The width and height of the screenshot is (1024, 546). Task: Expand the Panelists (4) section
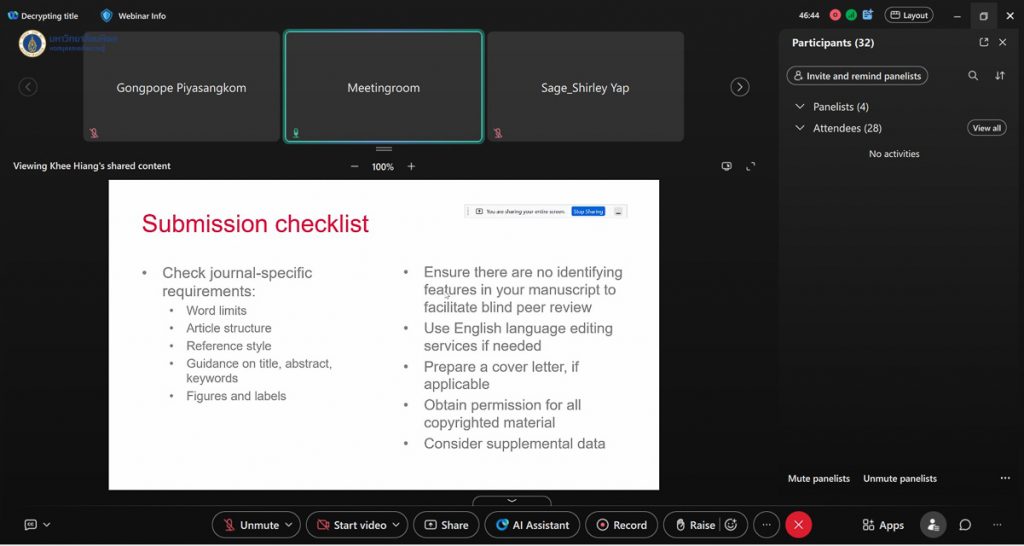[x=800, y=107]
